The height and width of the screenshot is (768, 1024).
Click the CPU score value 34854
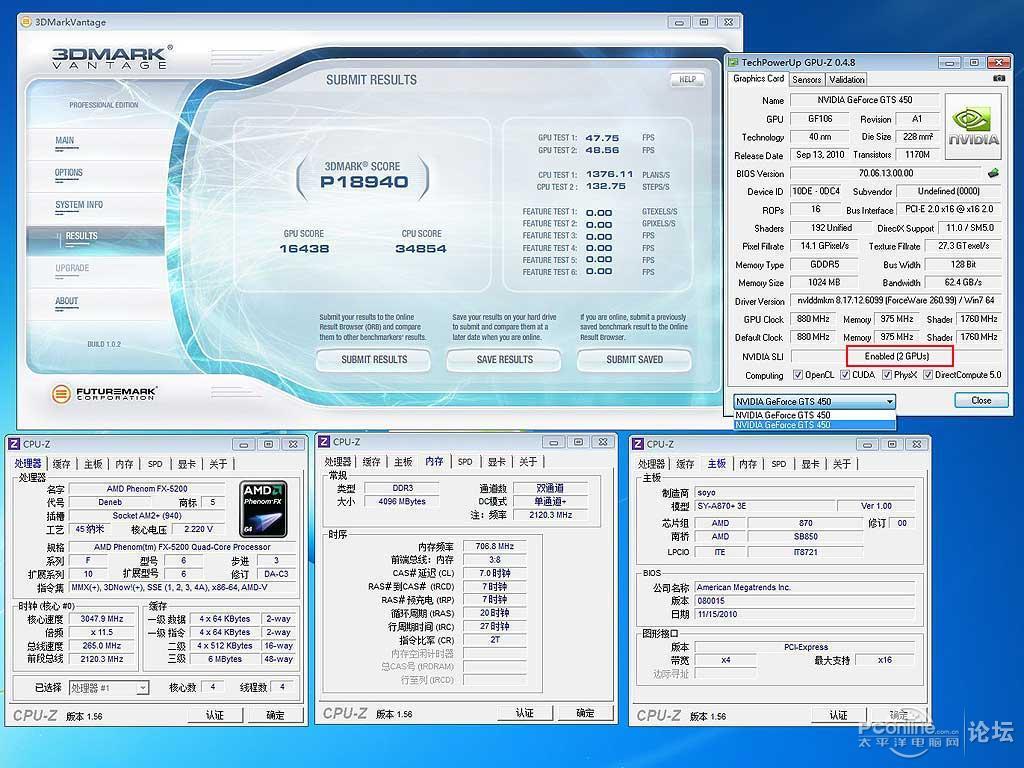click(x=421, y=248)
